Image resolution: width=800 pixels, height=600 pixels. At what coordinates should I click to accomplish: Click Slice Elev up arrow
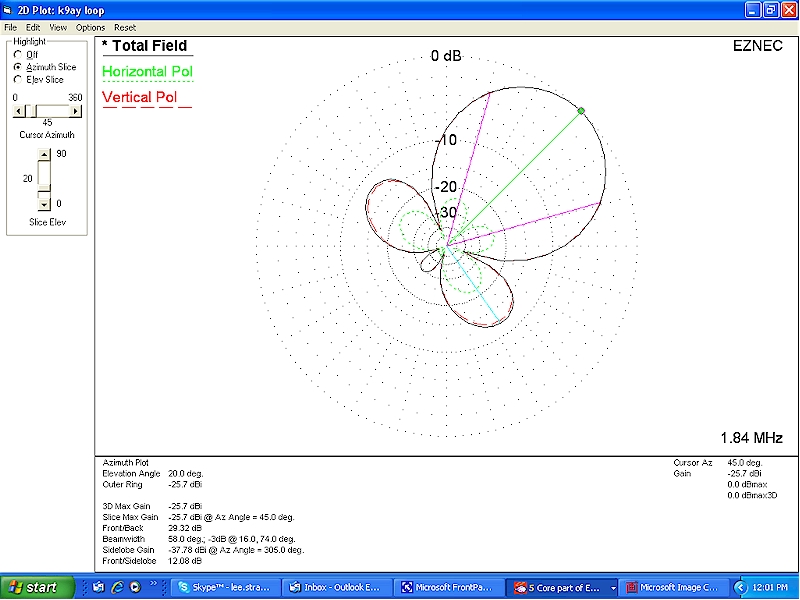(43, 154)
